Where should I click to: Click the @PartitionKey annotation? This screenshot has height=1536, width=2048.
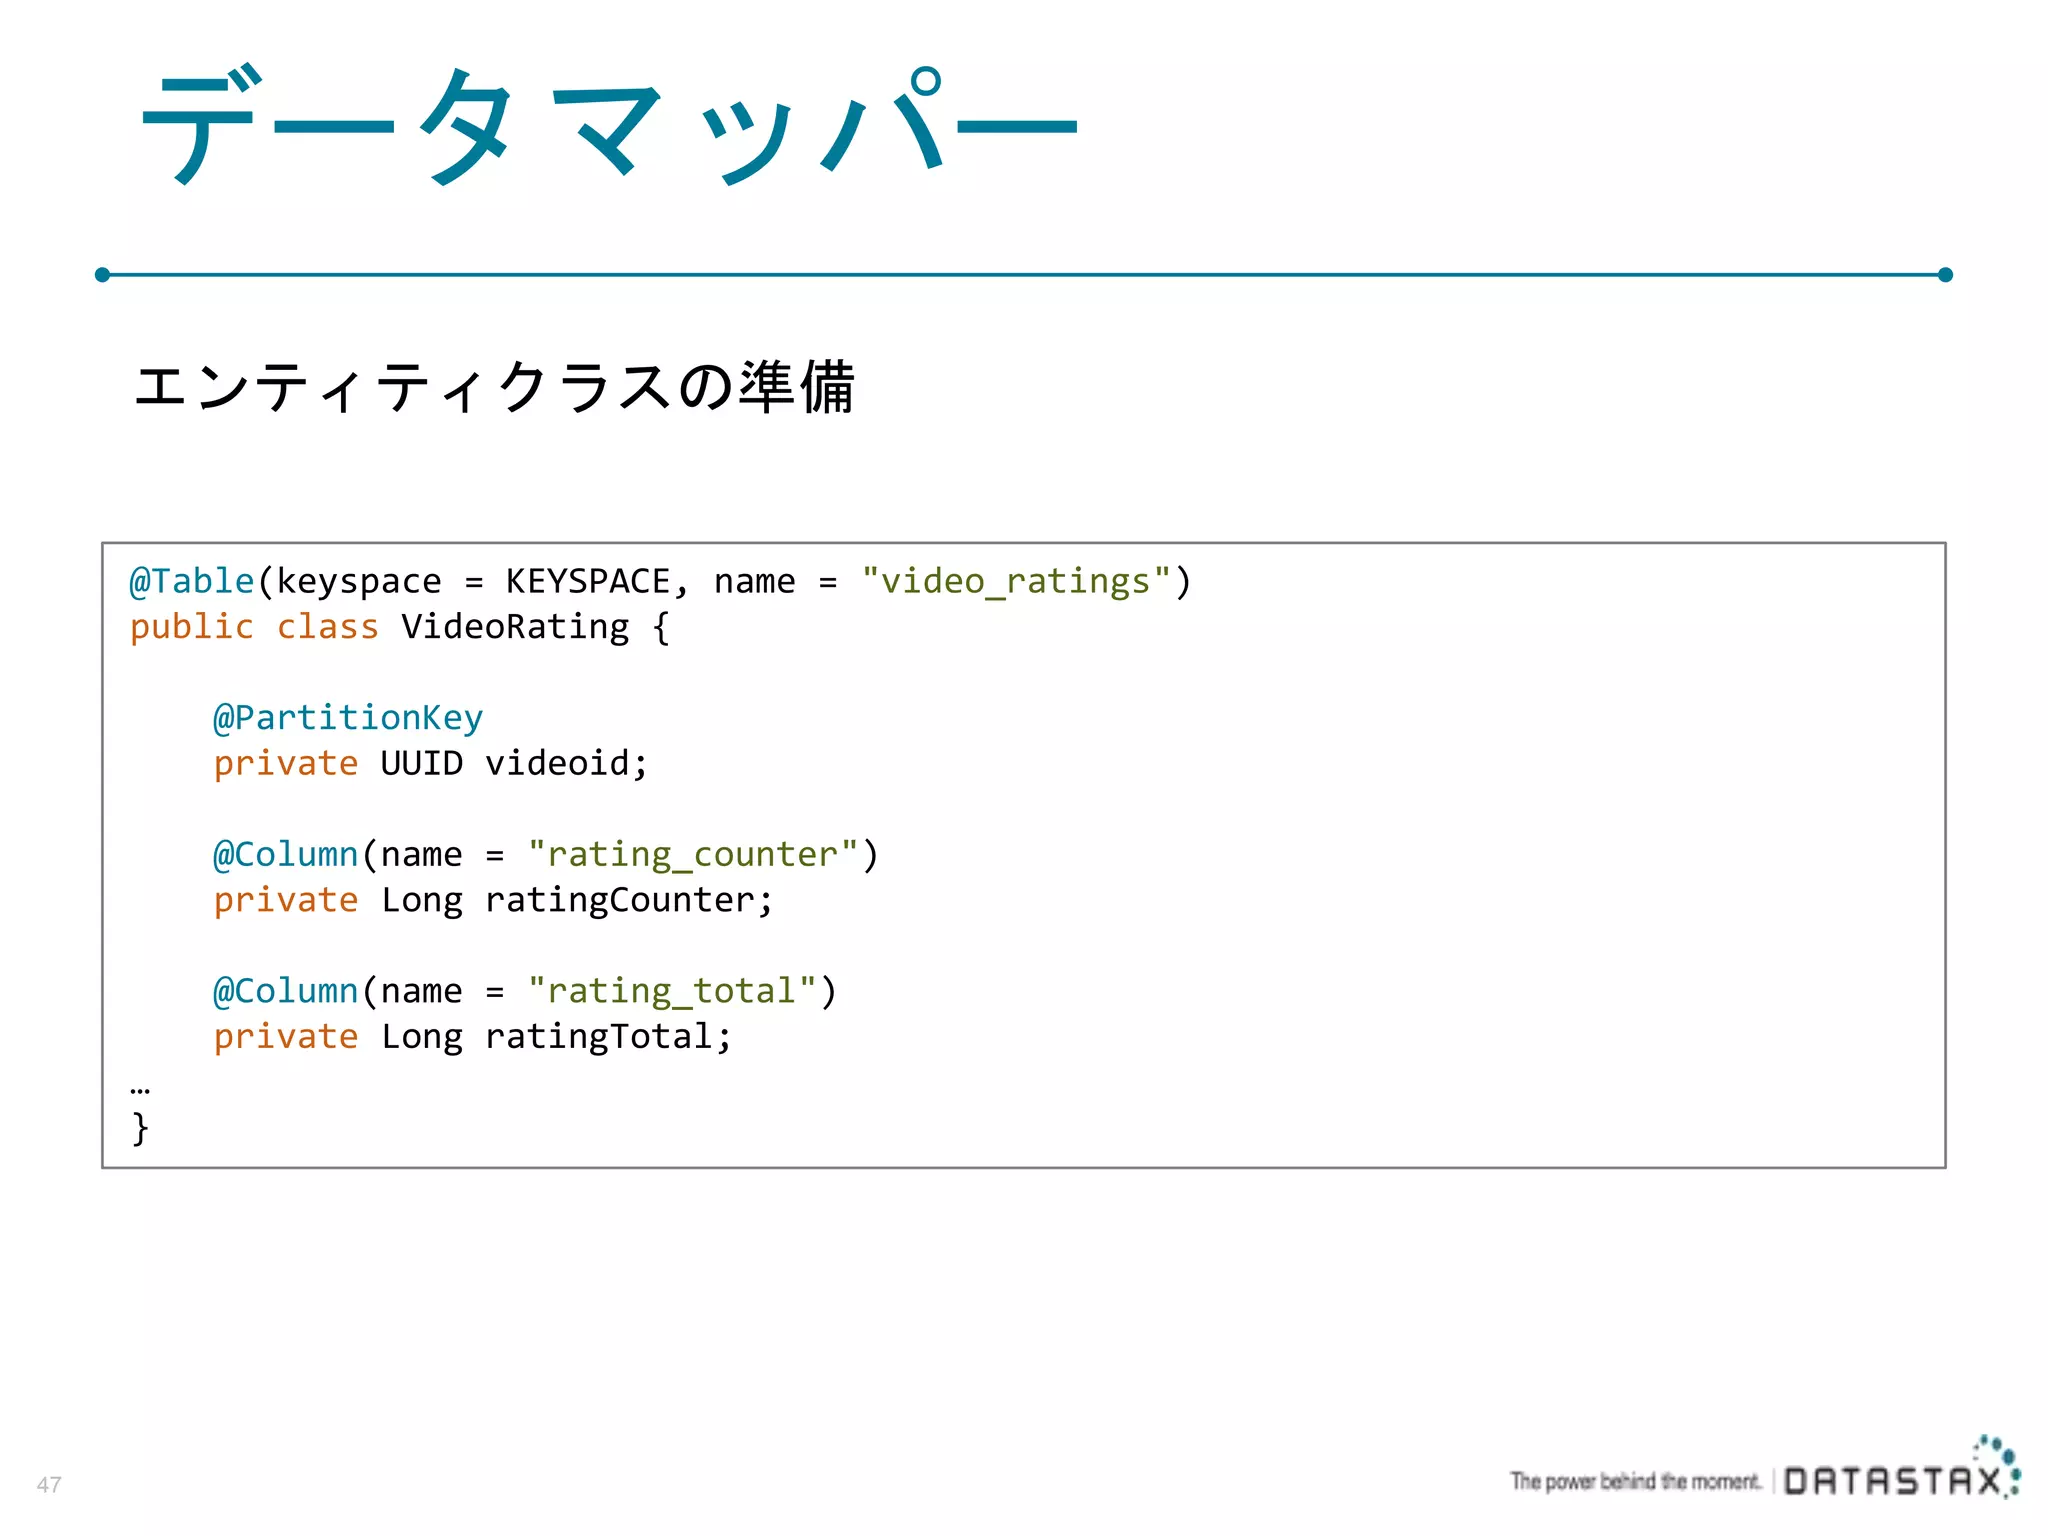point(348,718)
